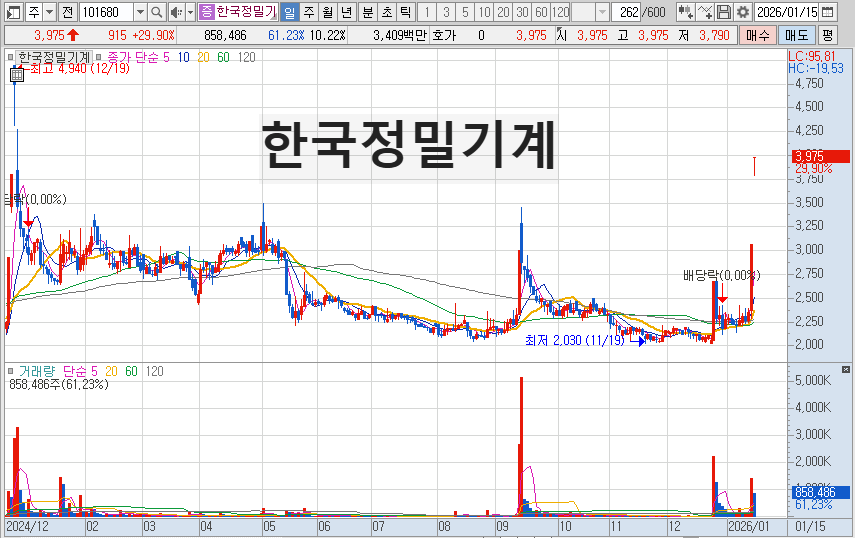Add a candlestick chart overlay icon
Viewport: 855px width, 538px height.
point(685,11)
